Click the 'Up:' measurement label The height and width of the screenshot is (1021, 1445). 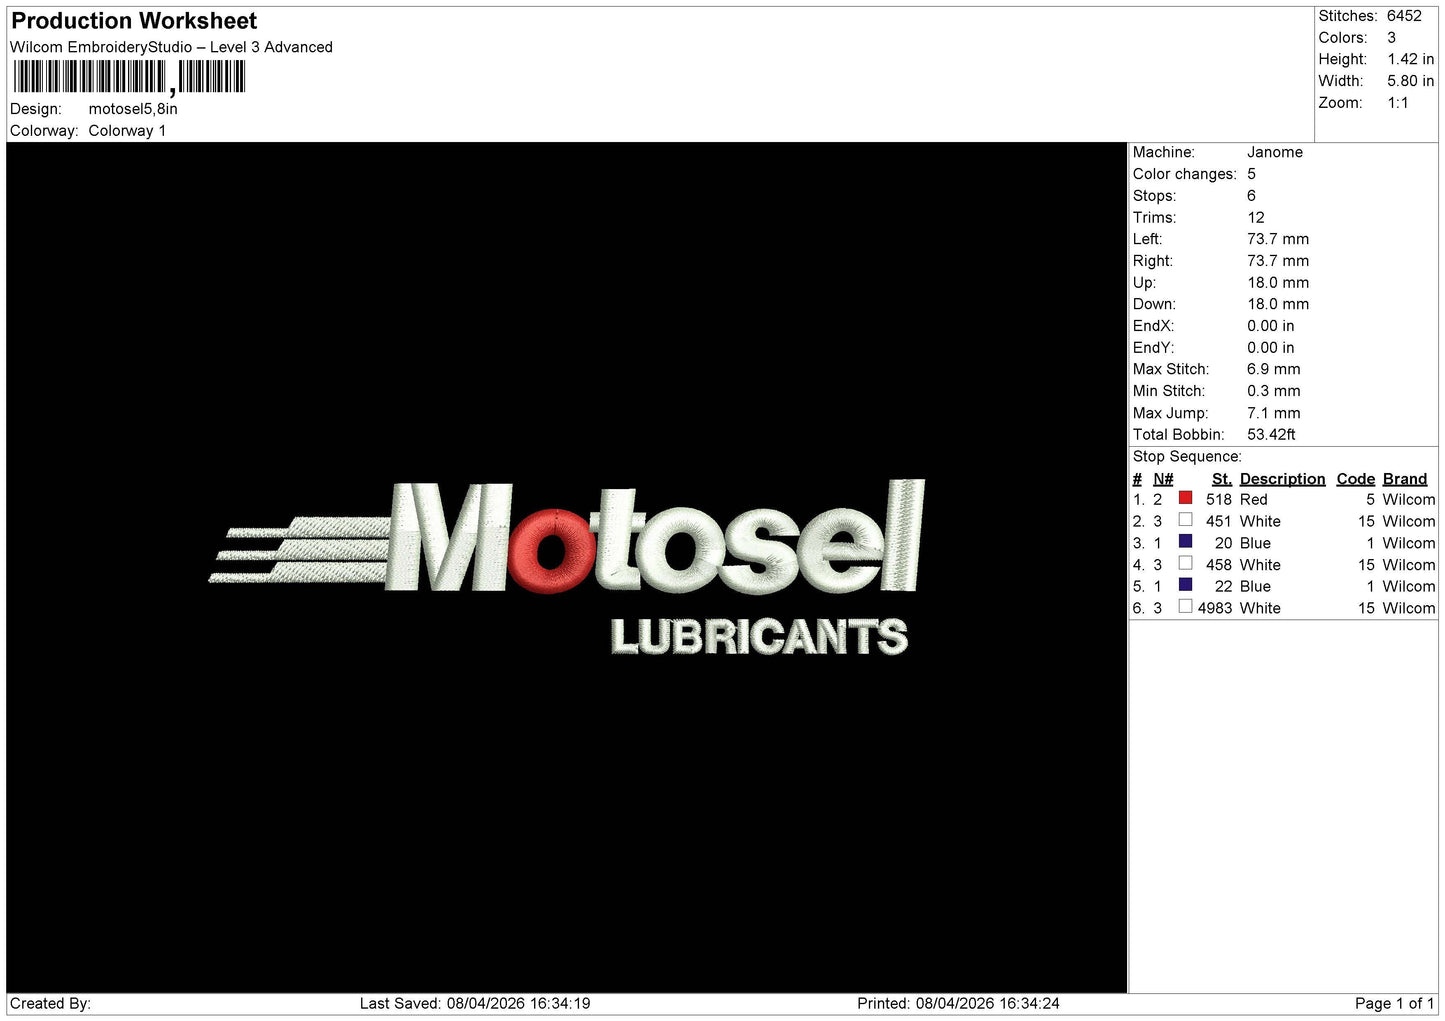pos(1144,283)
